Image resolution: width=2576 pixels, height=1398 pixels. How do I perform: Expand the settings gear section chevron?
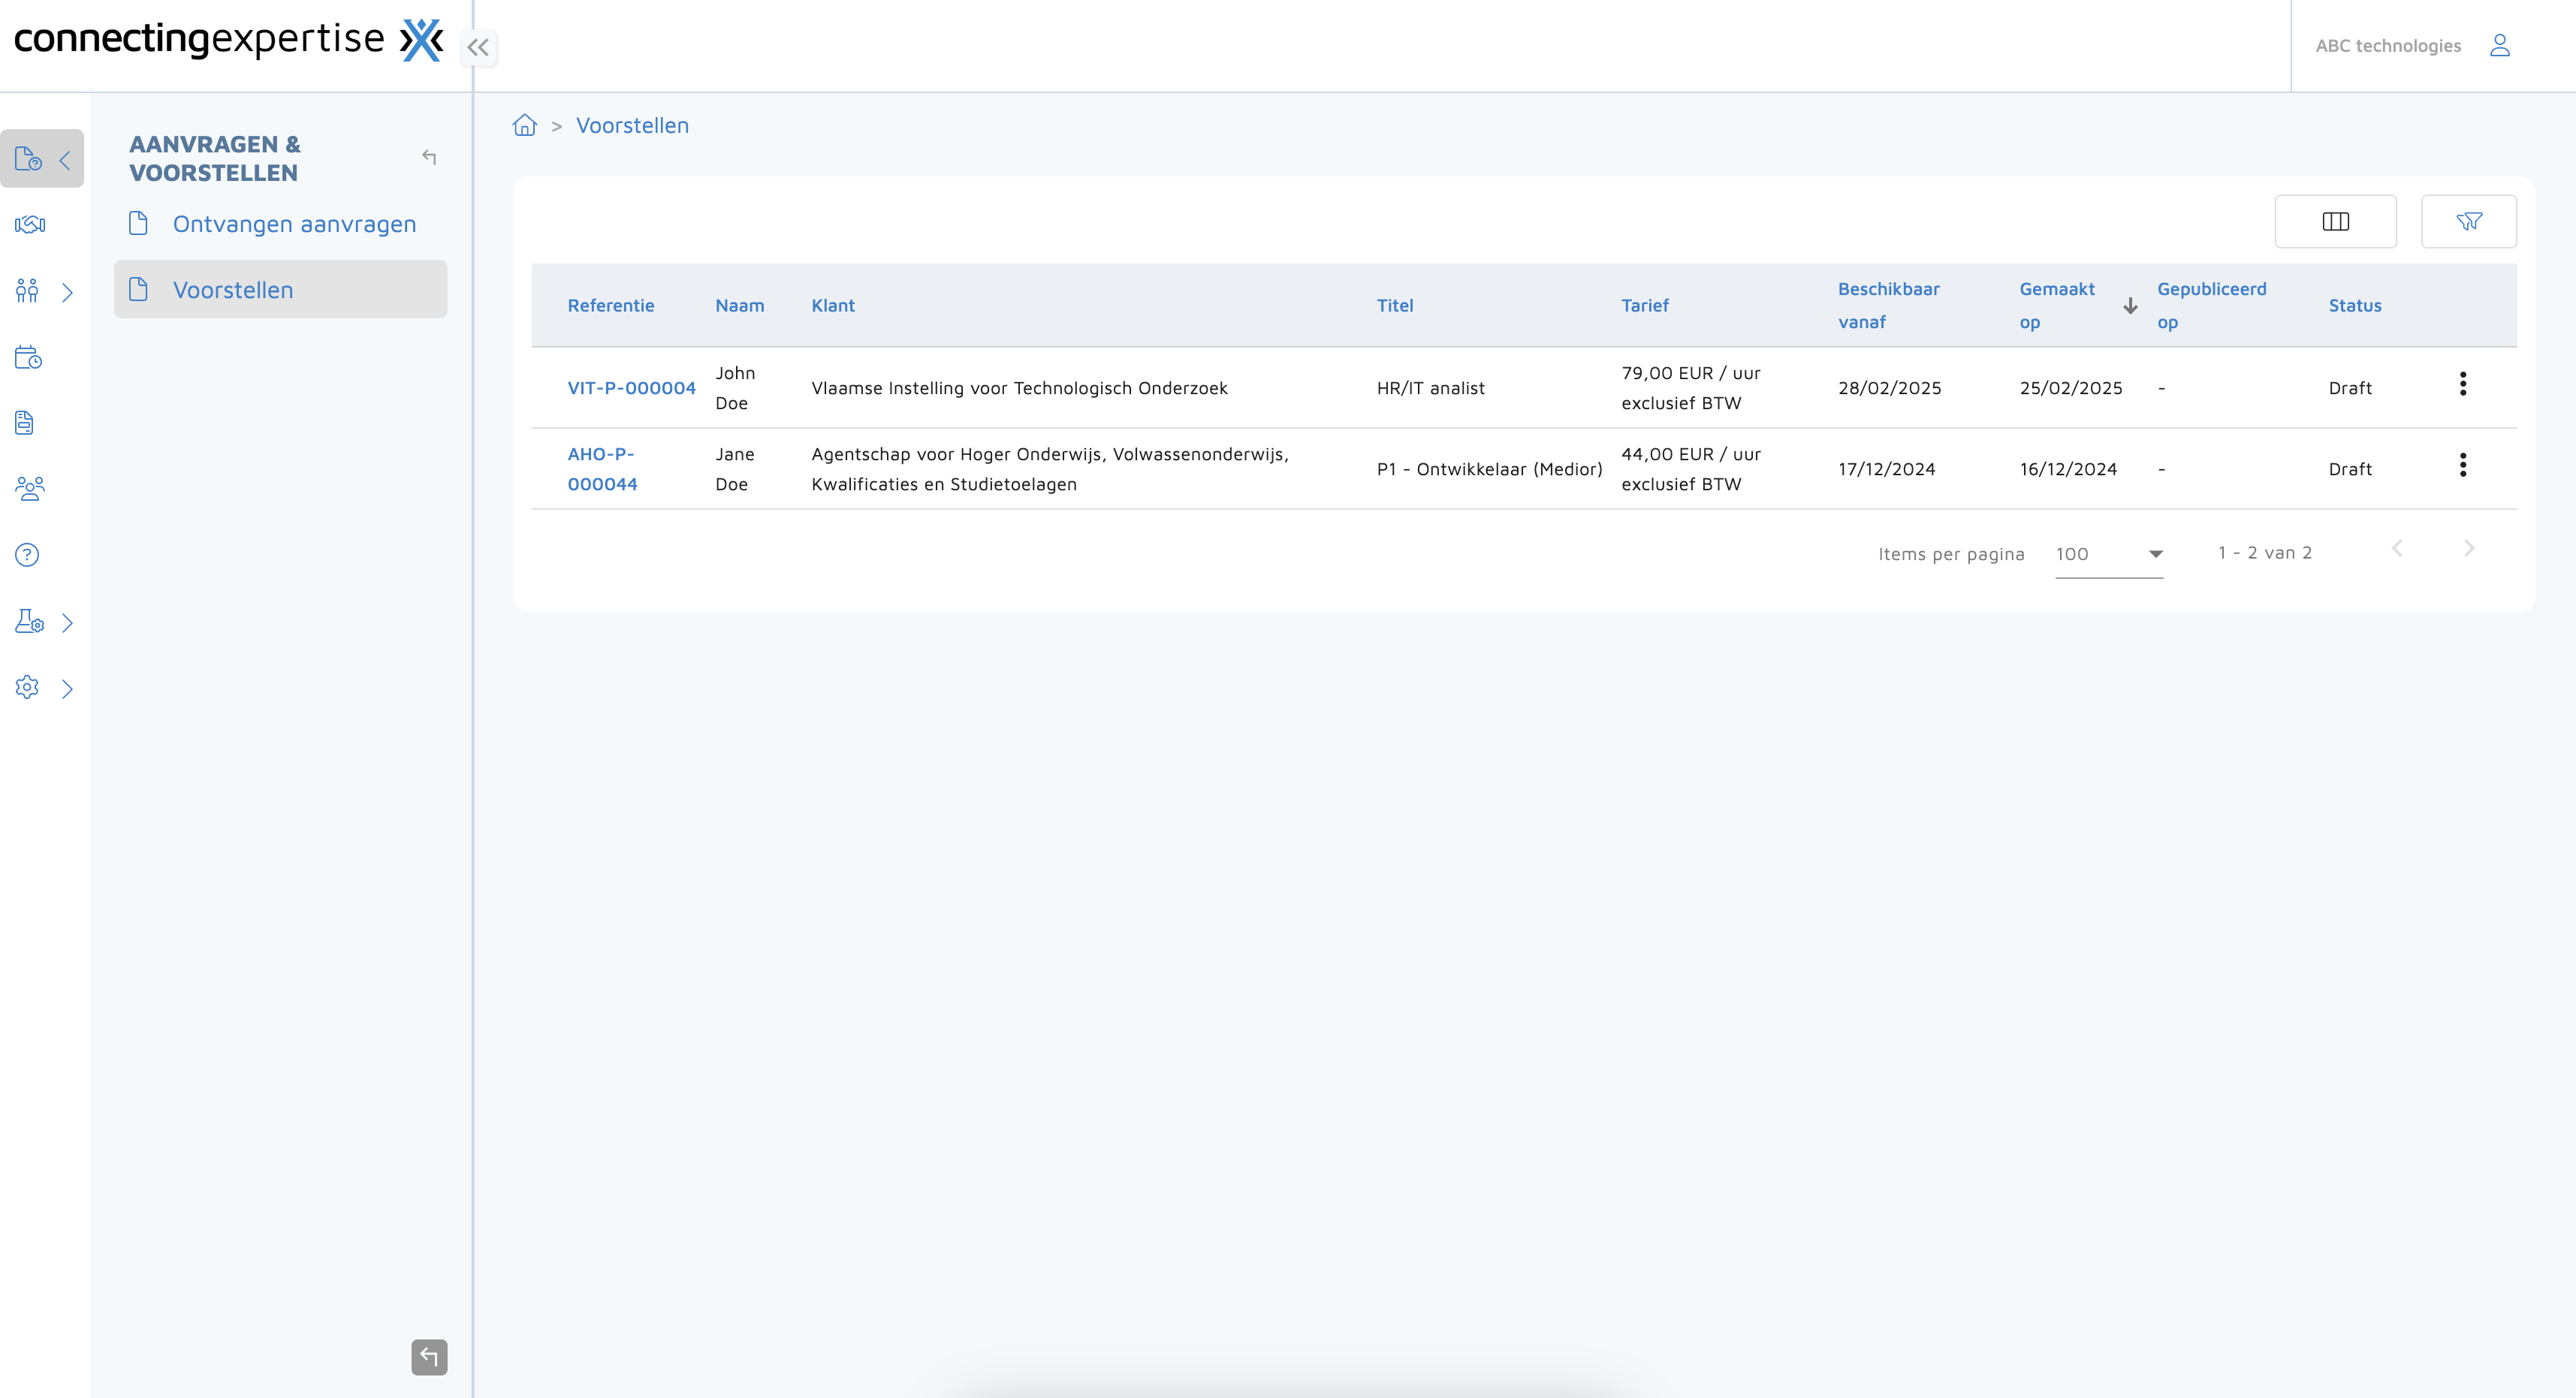click(67, 689)
